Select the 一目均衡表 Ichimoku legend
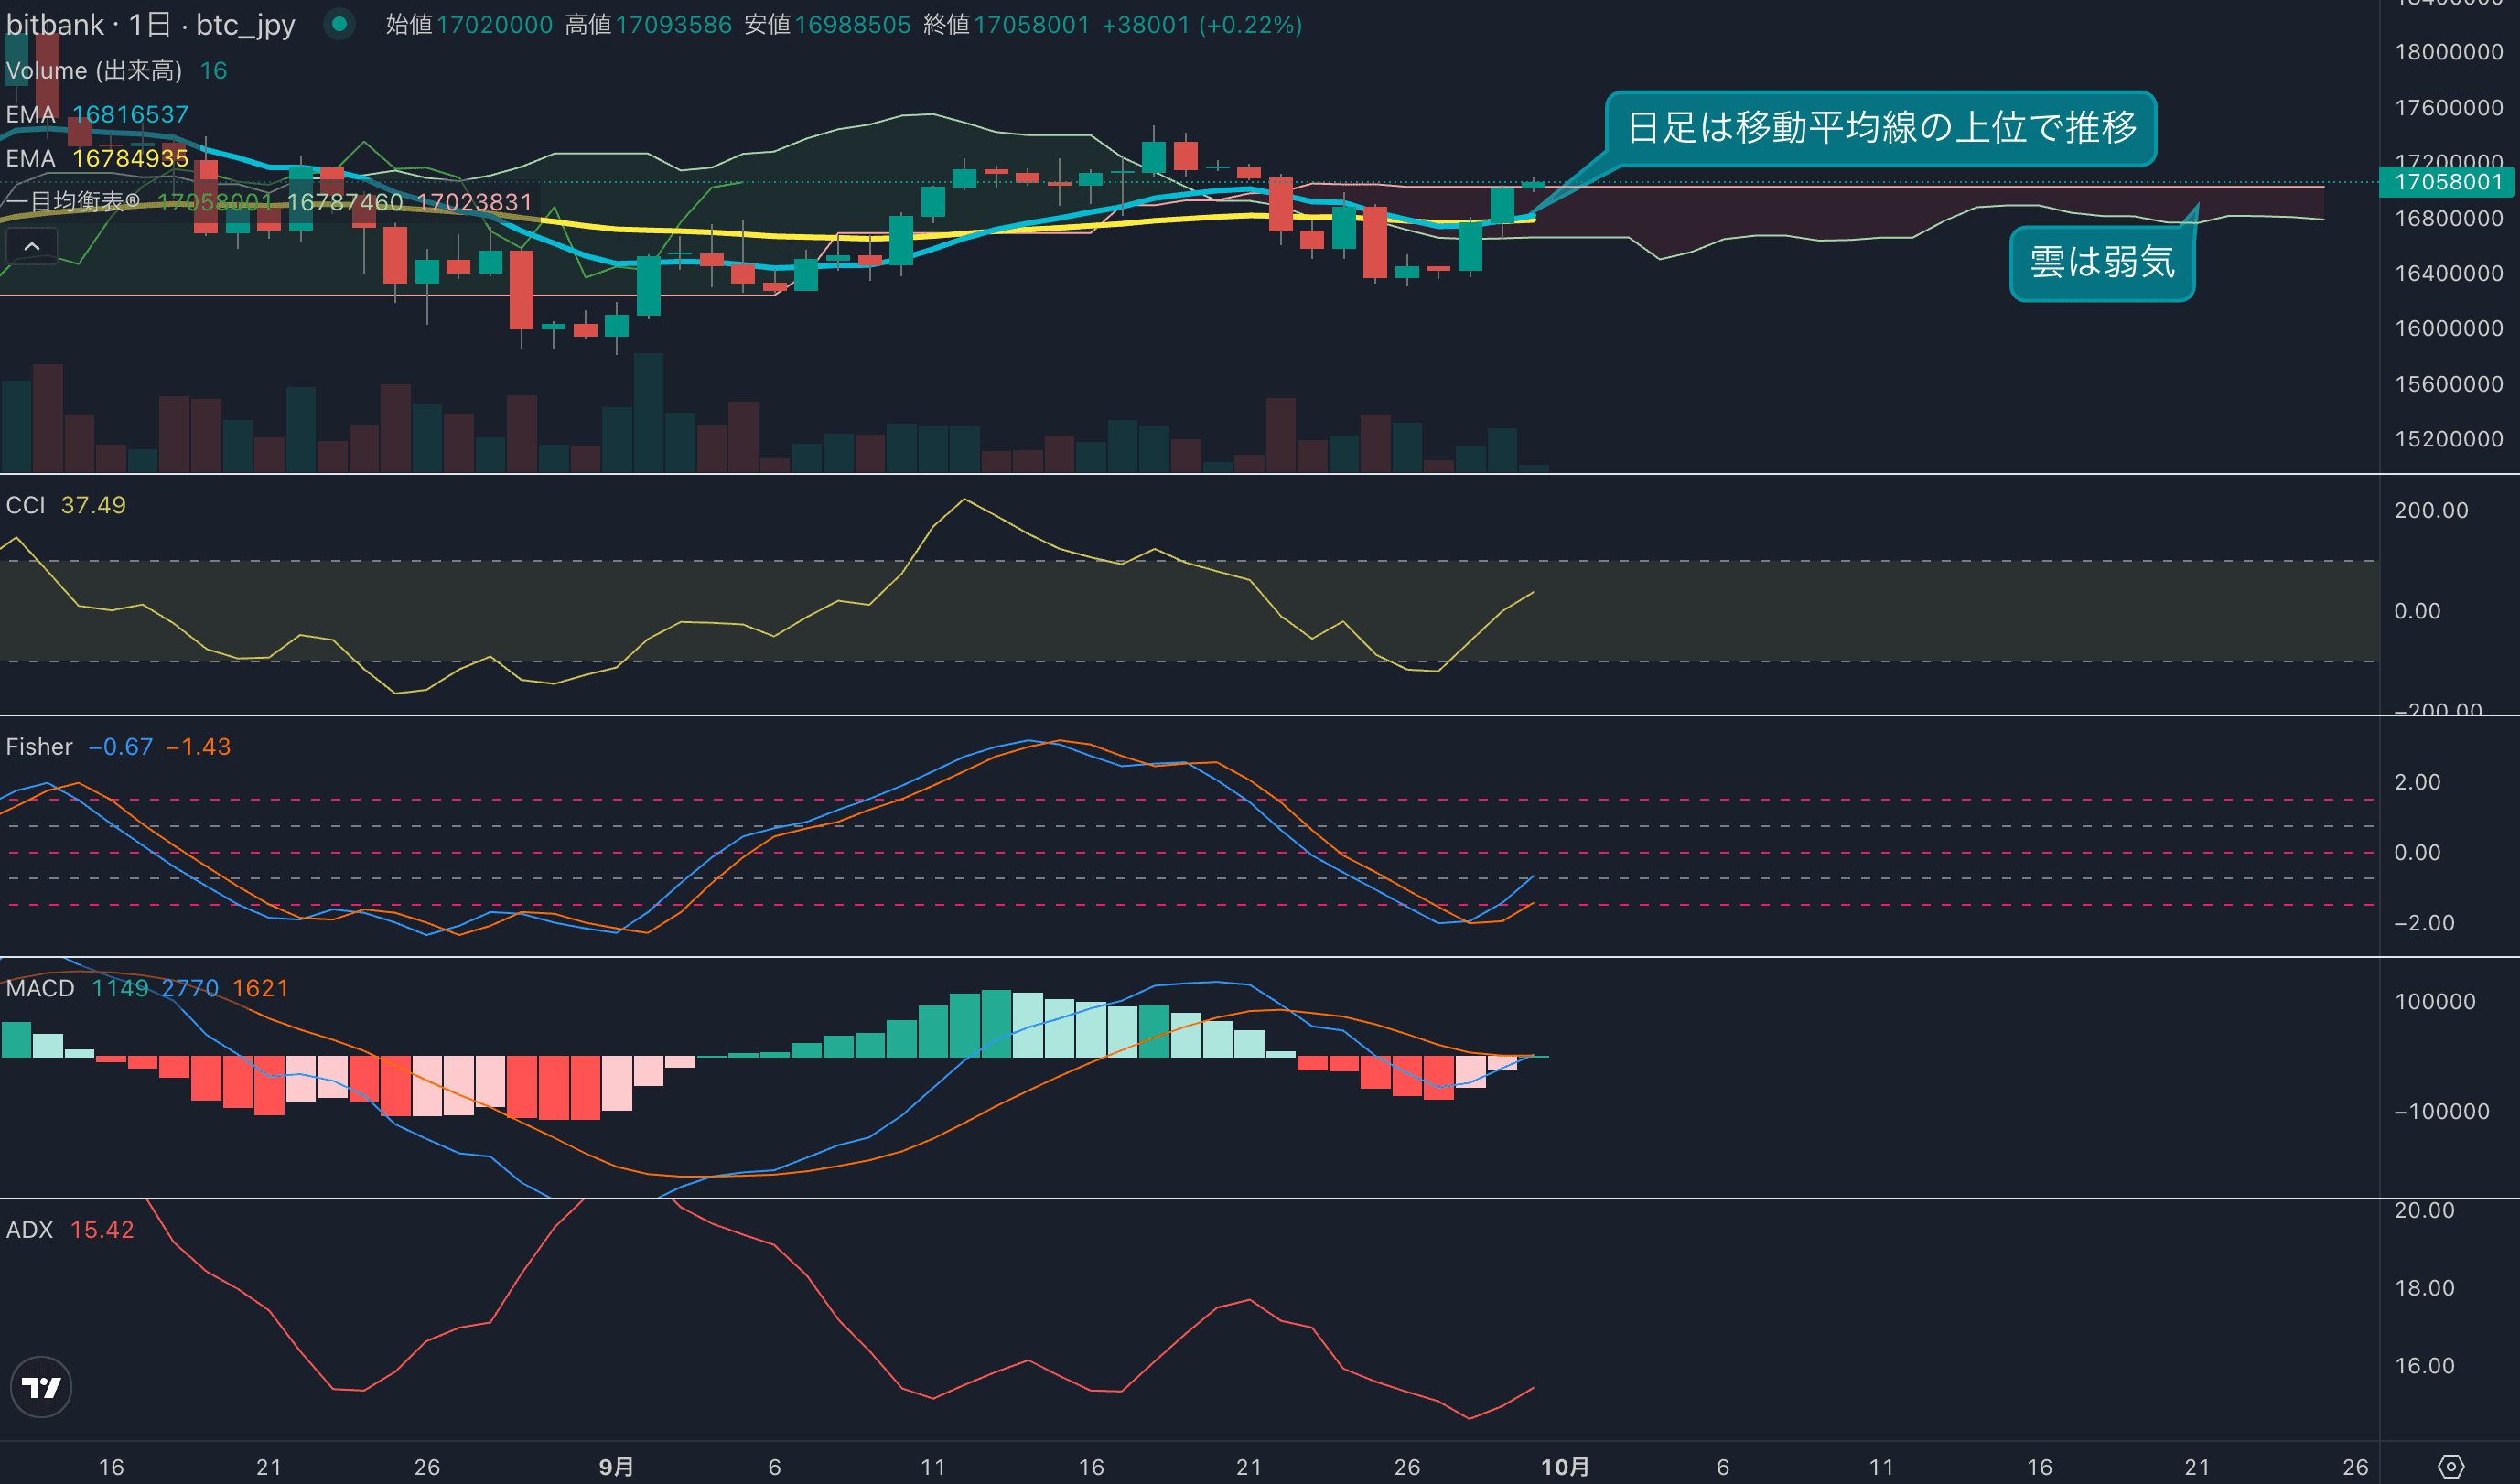The width and height of the screenshot is (2520, 1484). 72,202
